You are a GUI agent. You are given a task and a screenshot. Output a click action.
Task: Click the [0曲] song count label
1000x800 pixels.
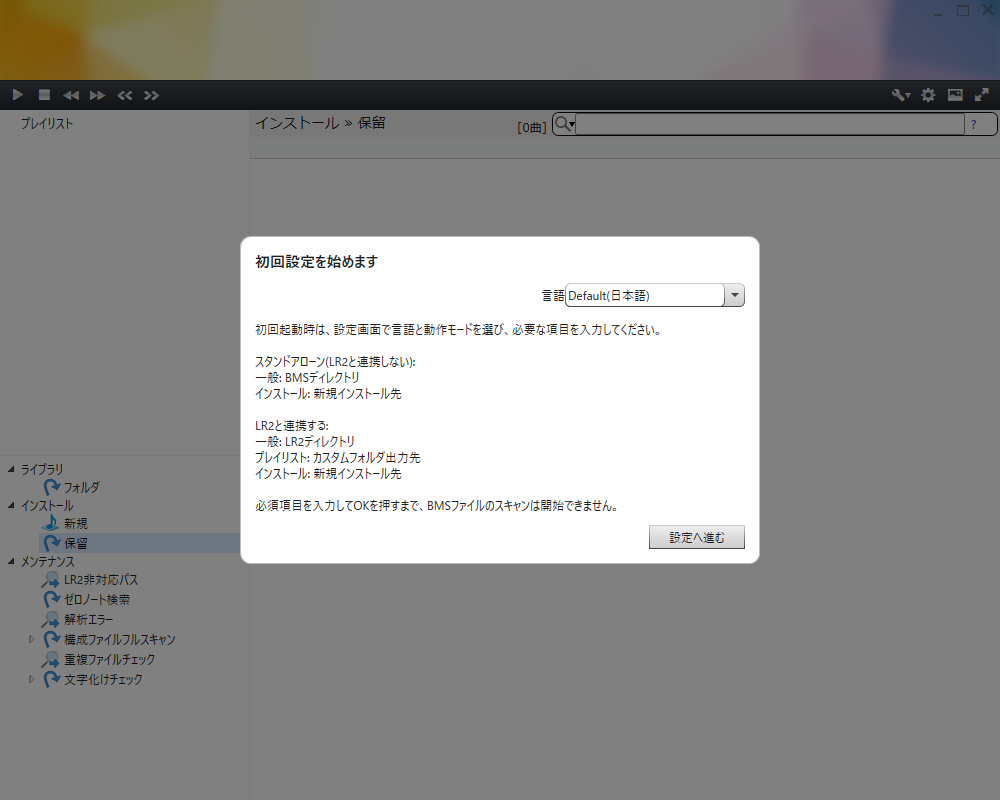(x=532, y=128)
